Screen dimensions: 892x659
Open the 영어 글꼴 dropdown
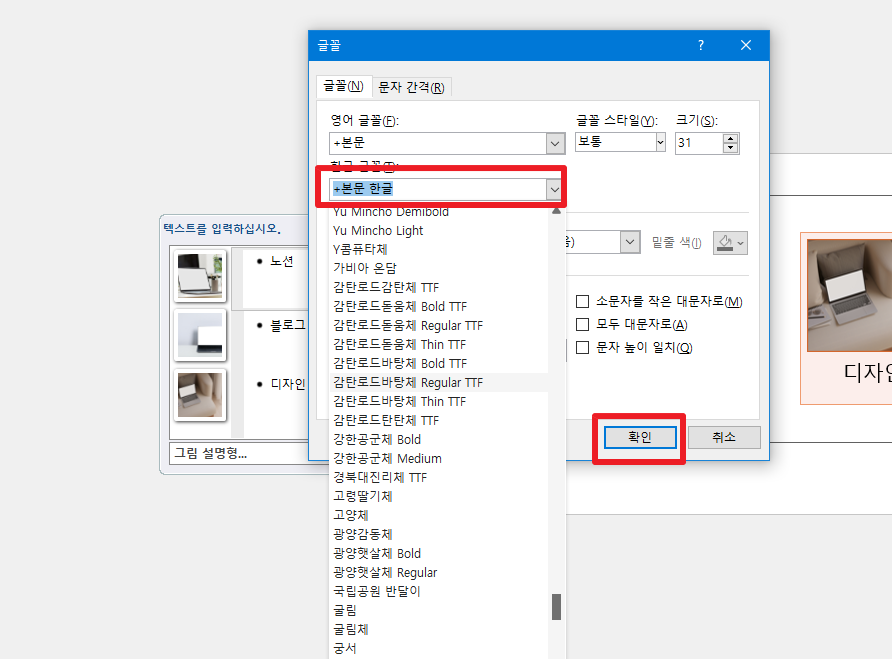pyautogui.click(x=554, y=143)
